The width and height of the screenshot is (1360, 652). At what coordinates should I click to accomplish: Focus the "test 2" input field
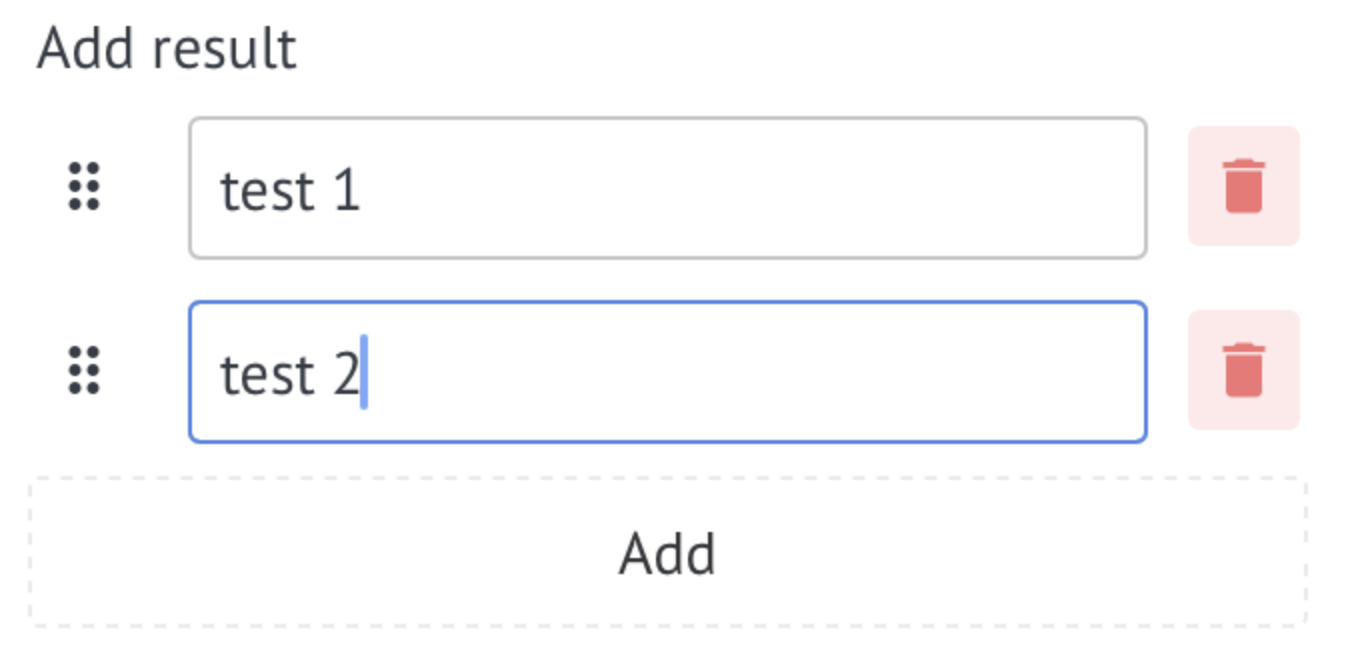point(668,372)
